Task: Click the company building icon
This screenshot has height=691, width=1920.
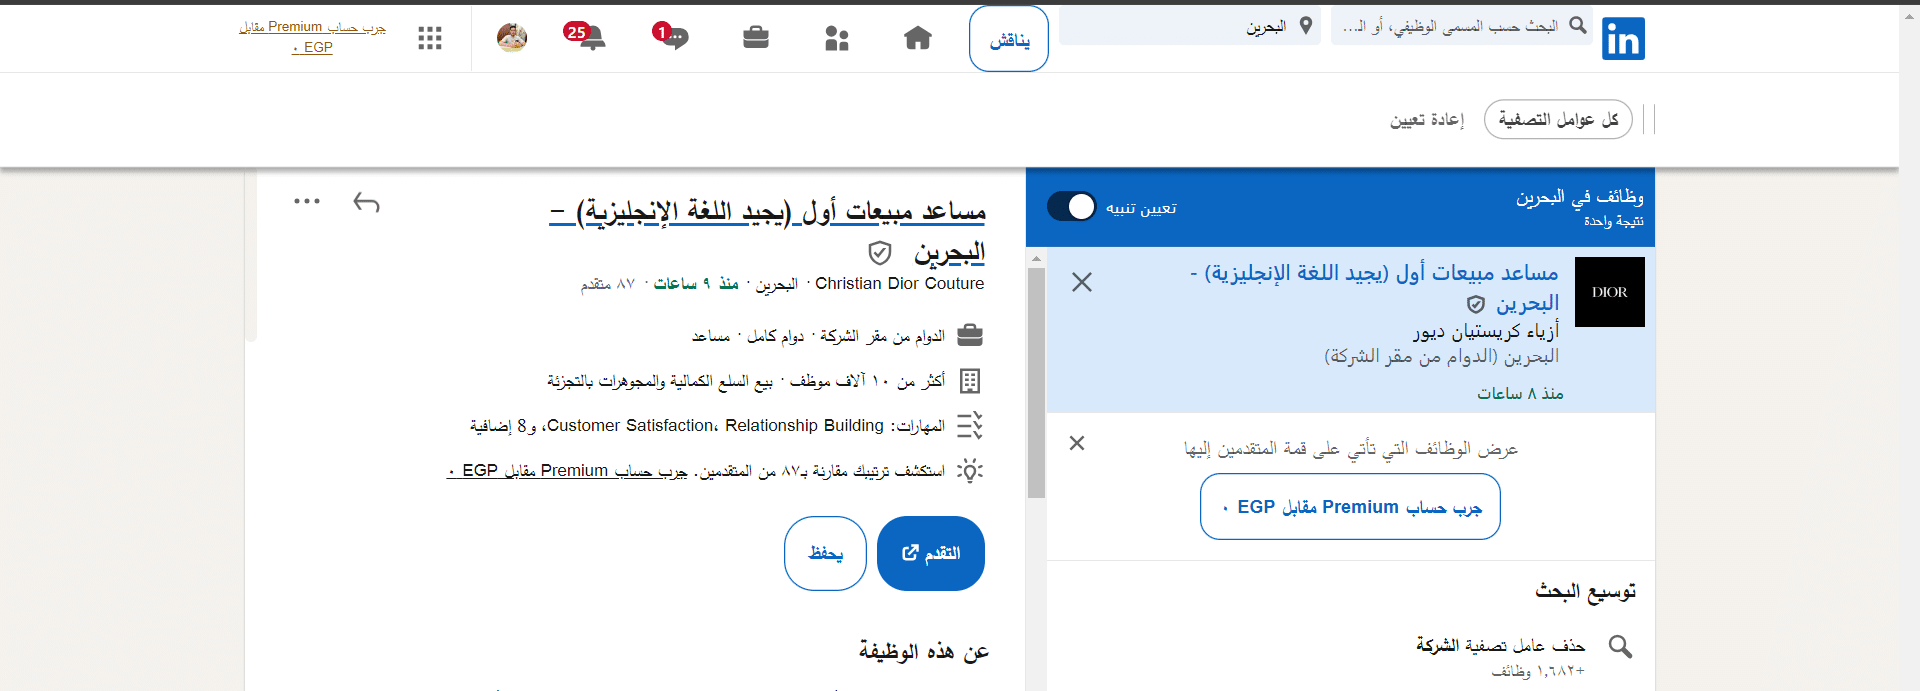Action: coord(970,381)
